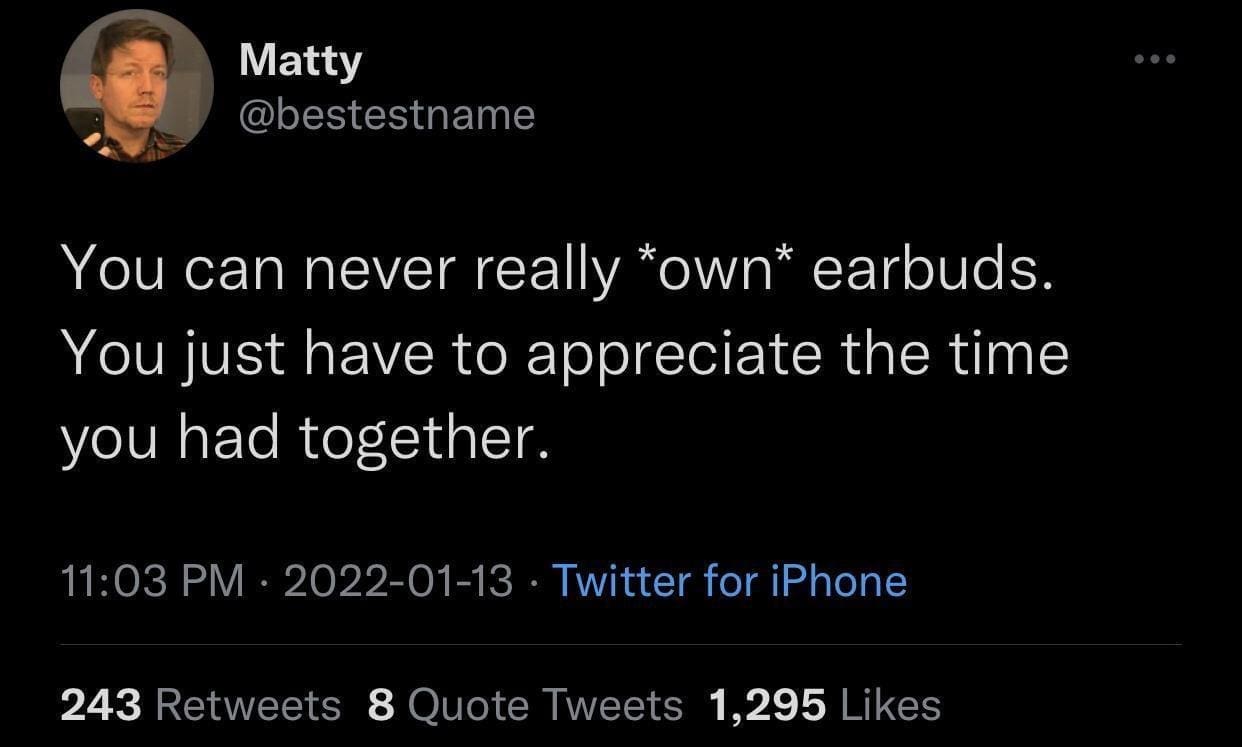Open the Quote Tweets label
Image resolution: width=1242 pixels, height=747 pixels.
point(546,706)
